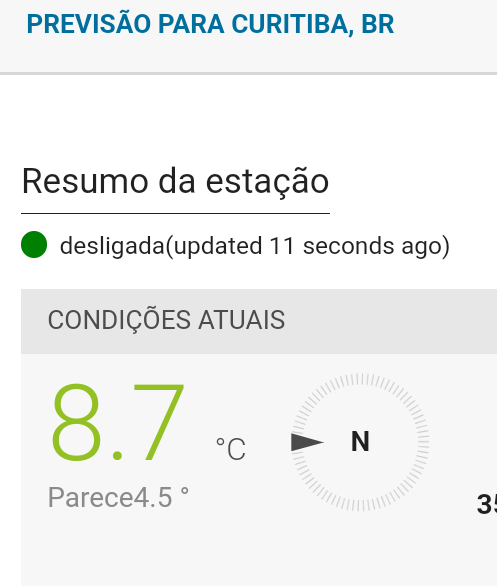The width and height of the screenshot is (497, 586).
Task: Select the Condições Atuais panel header
Action: (259, 321)
